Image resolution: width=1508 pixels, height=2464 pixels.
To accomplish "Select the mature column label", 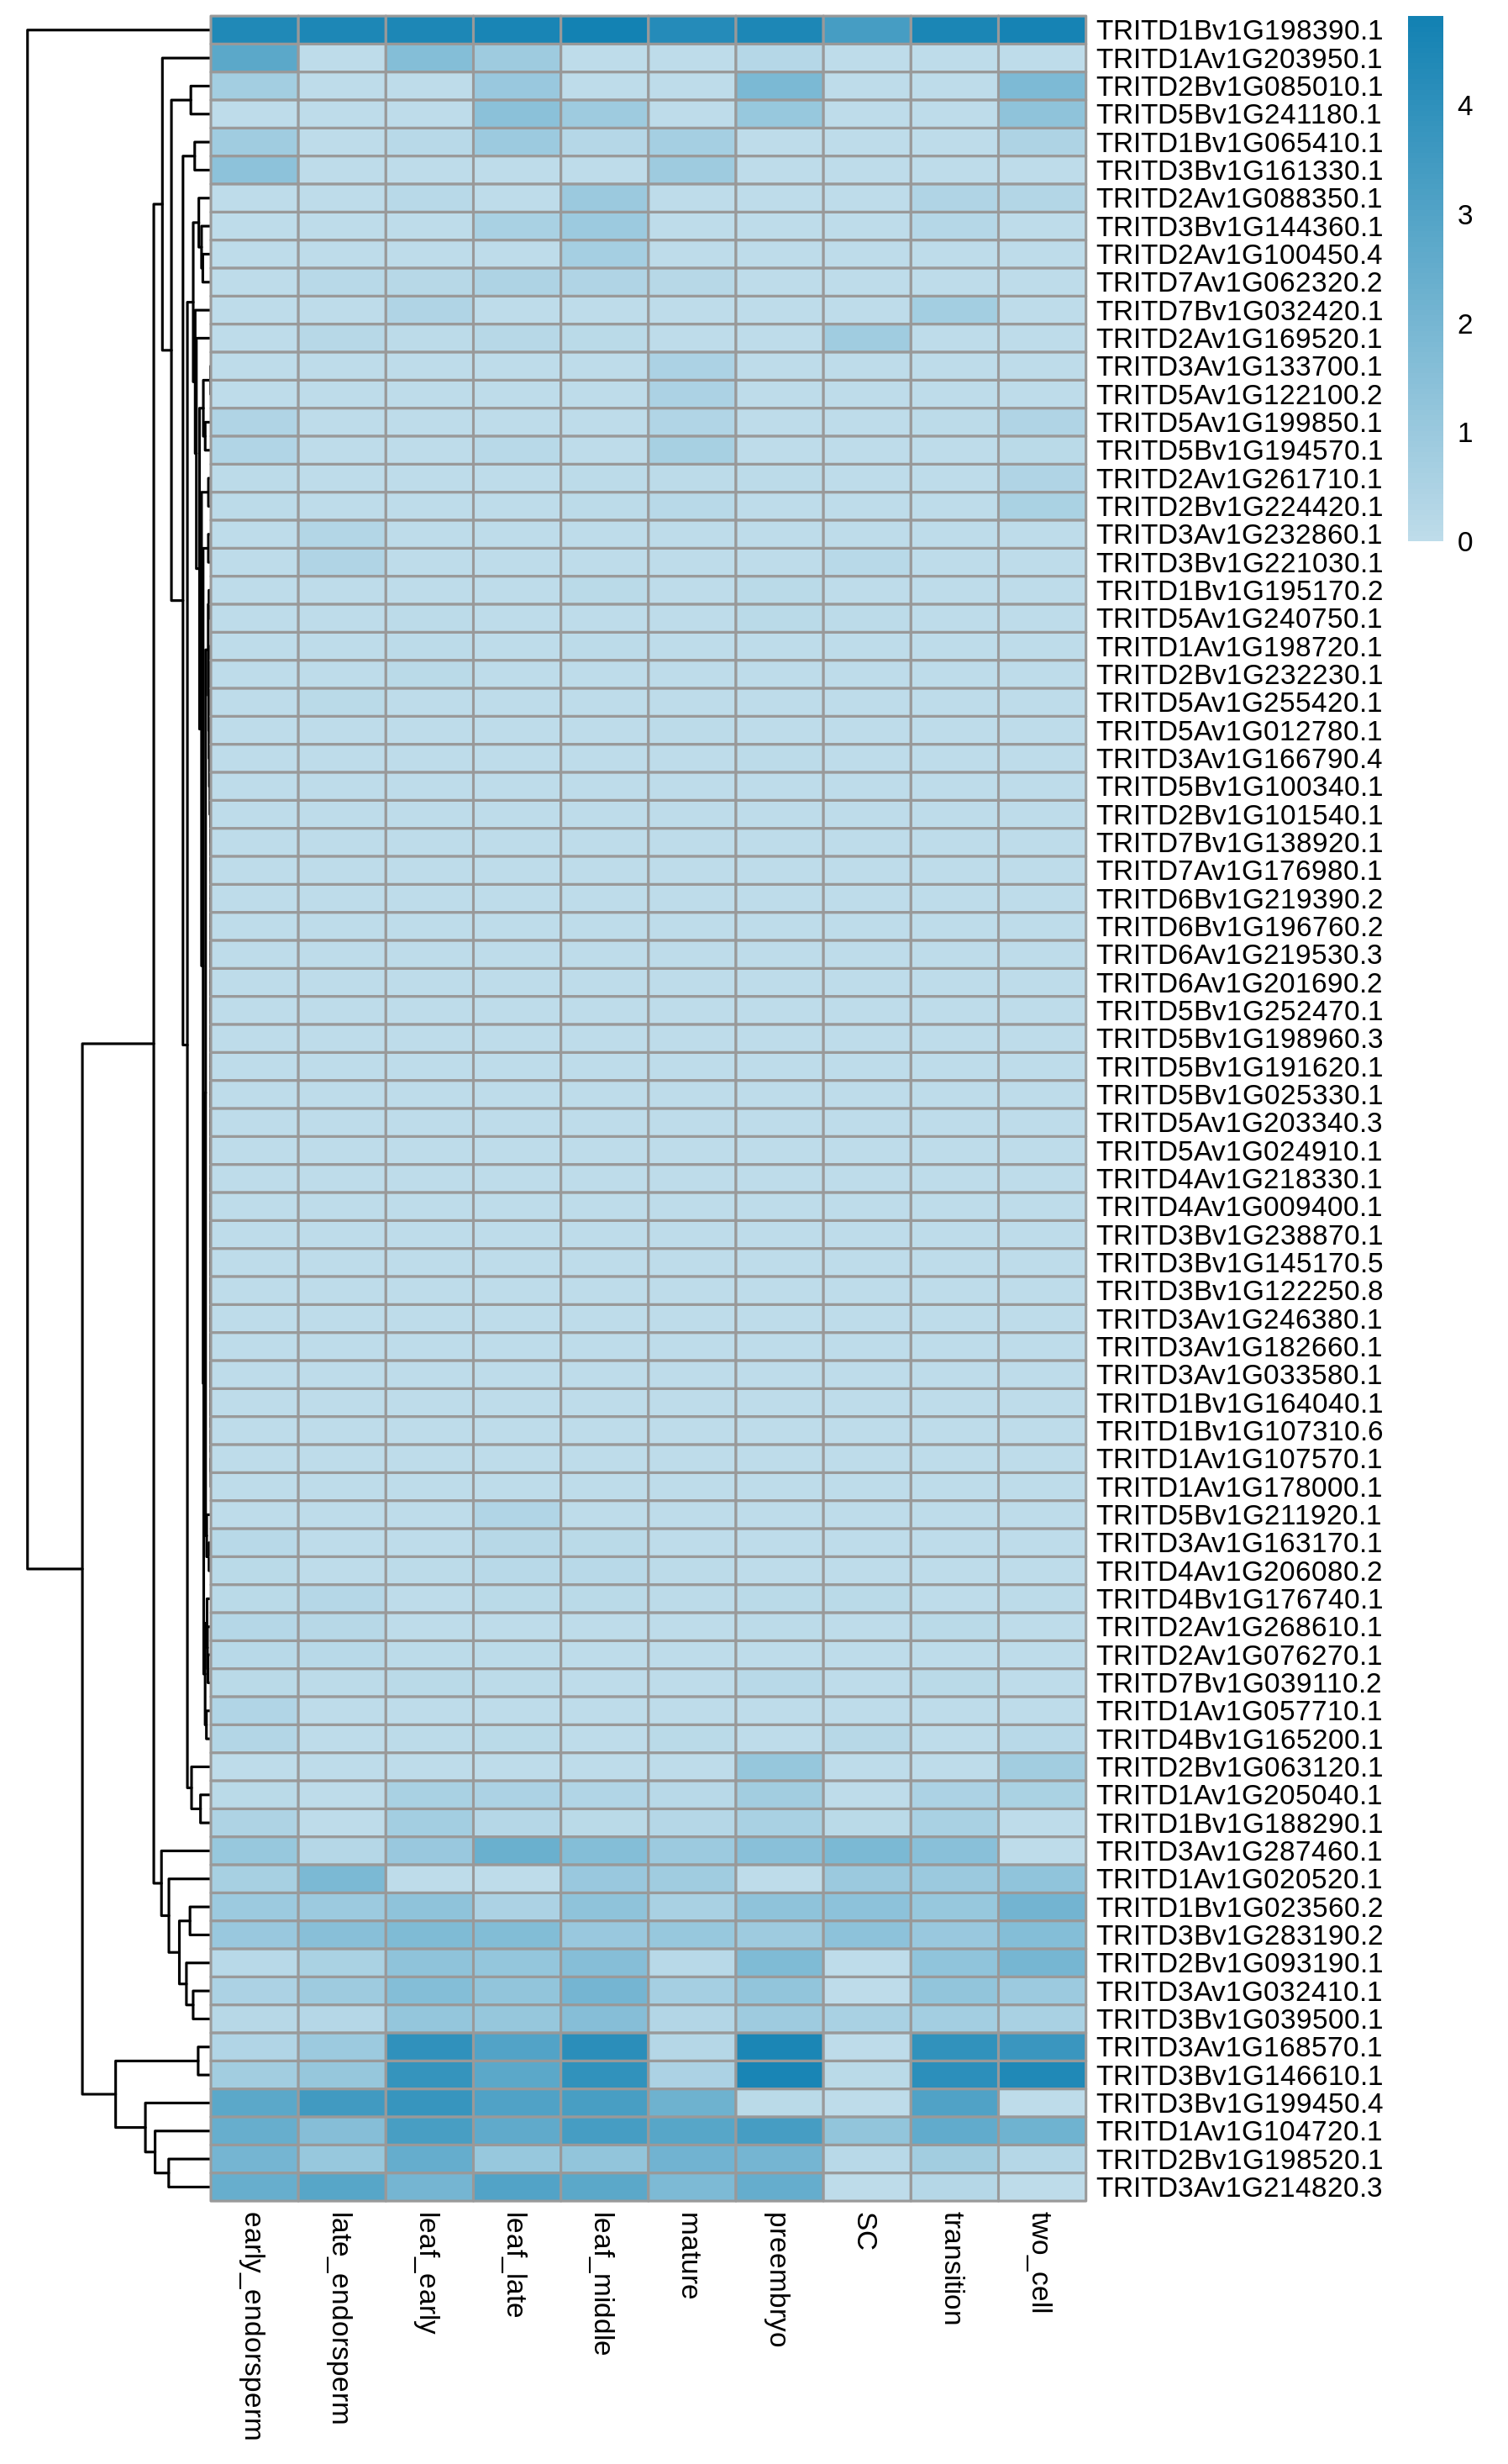I will (690, 2255).
